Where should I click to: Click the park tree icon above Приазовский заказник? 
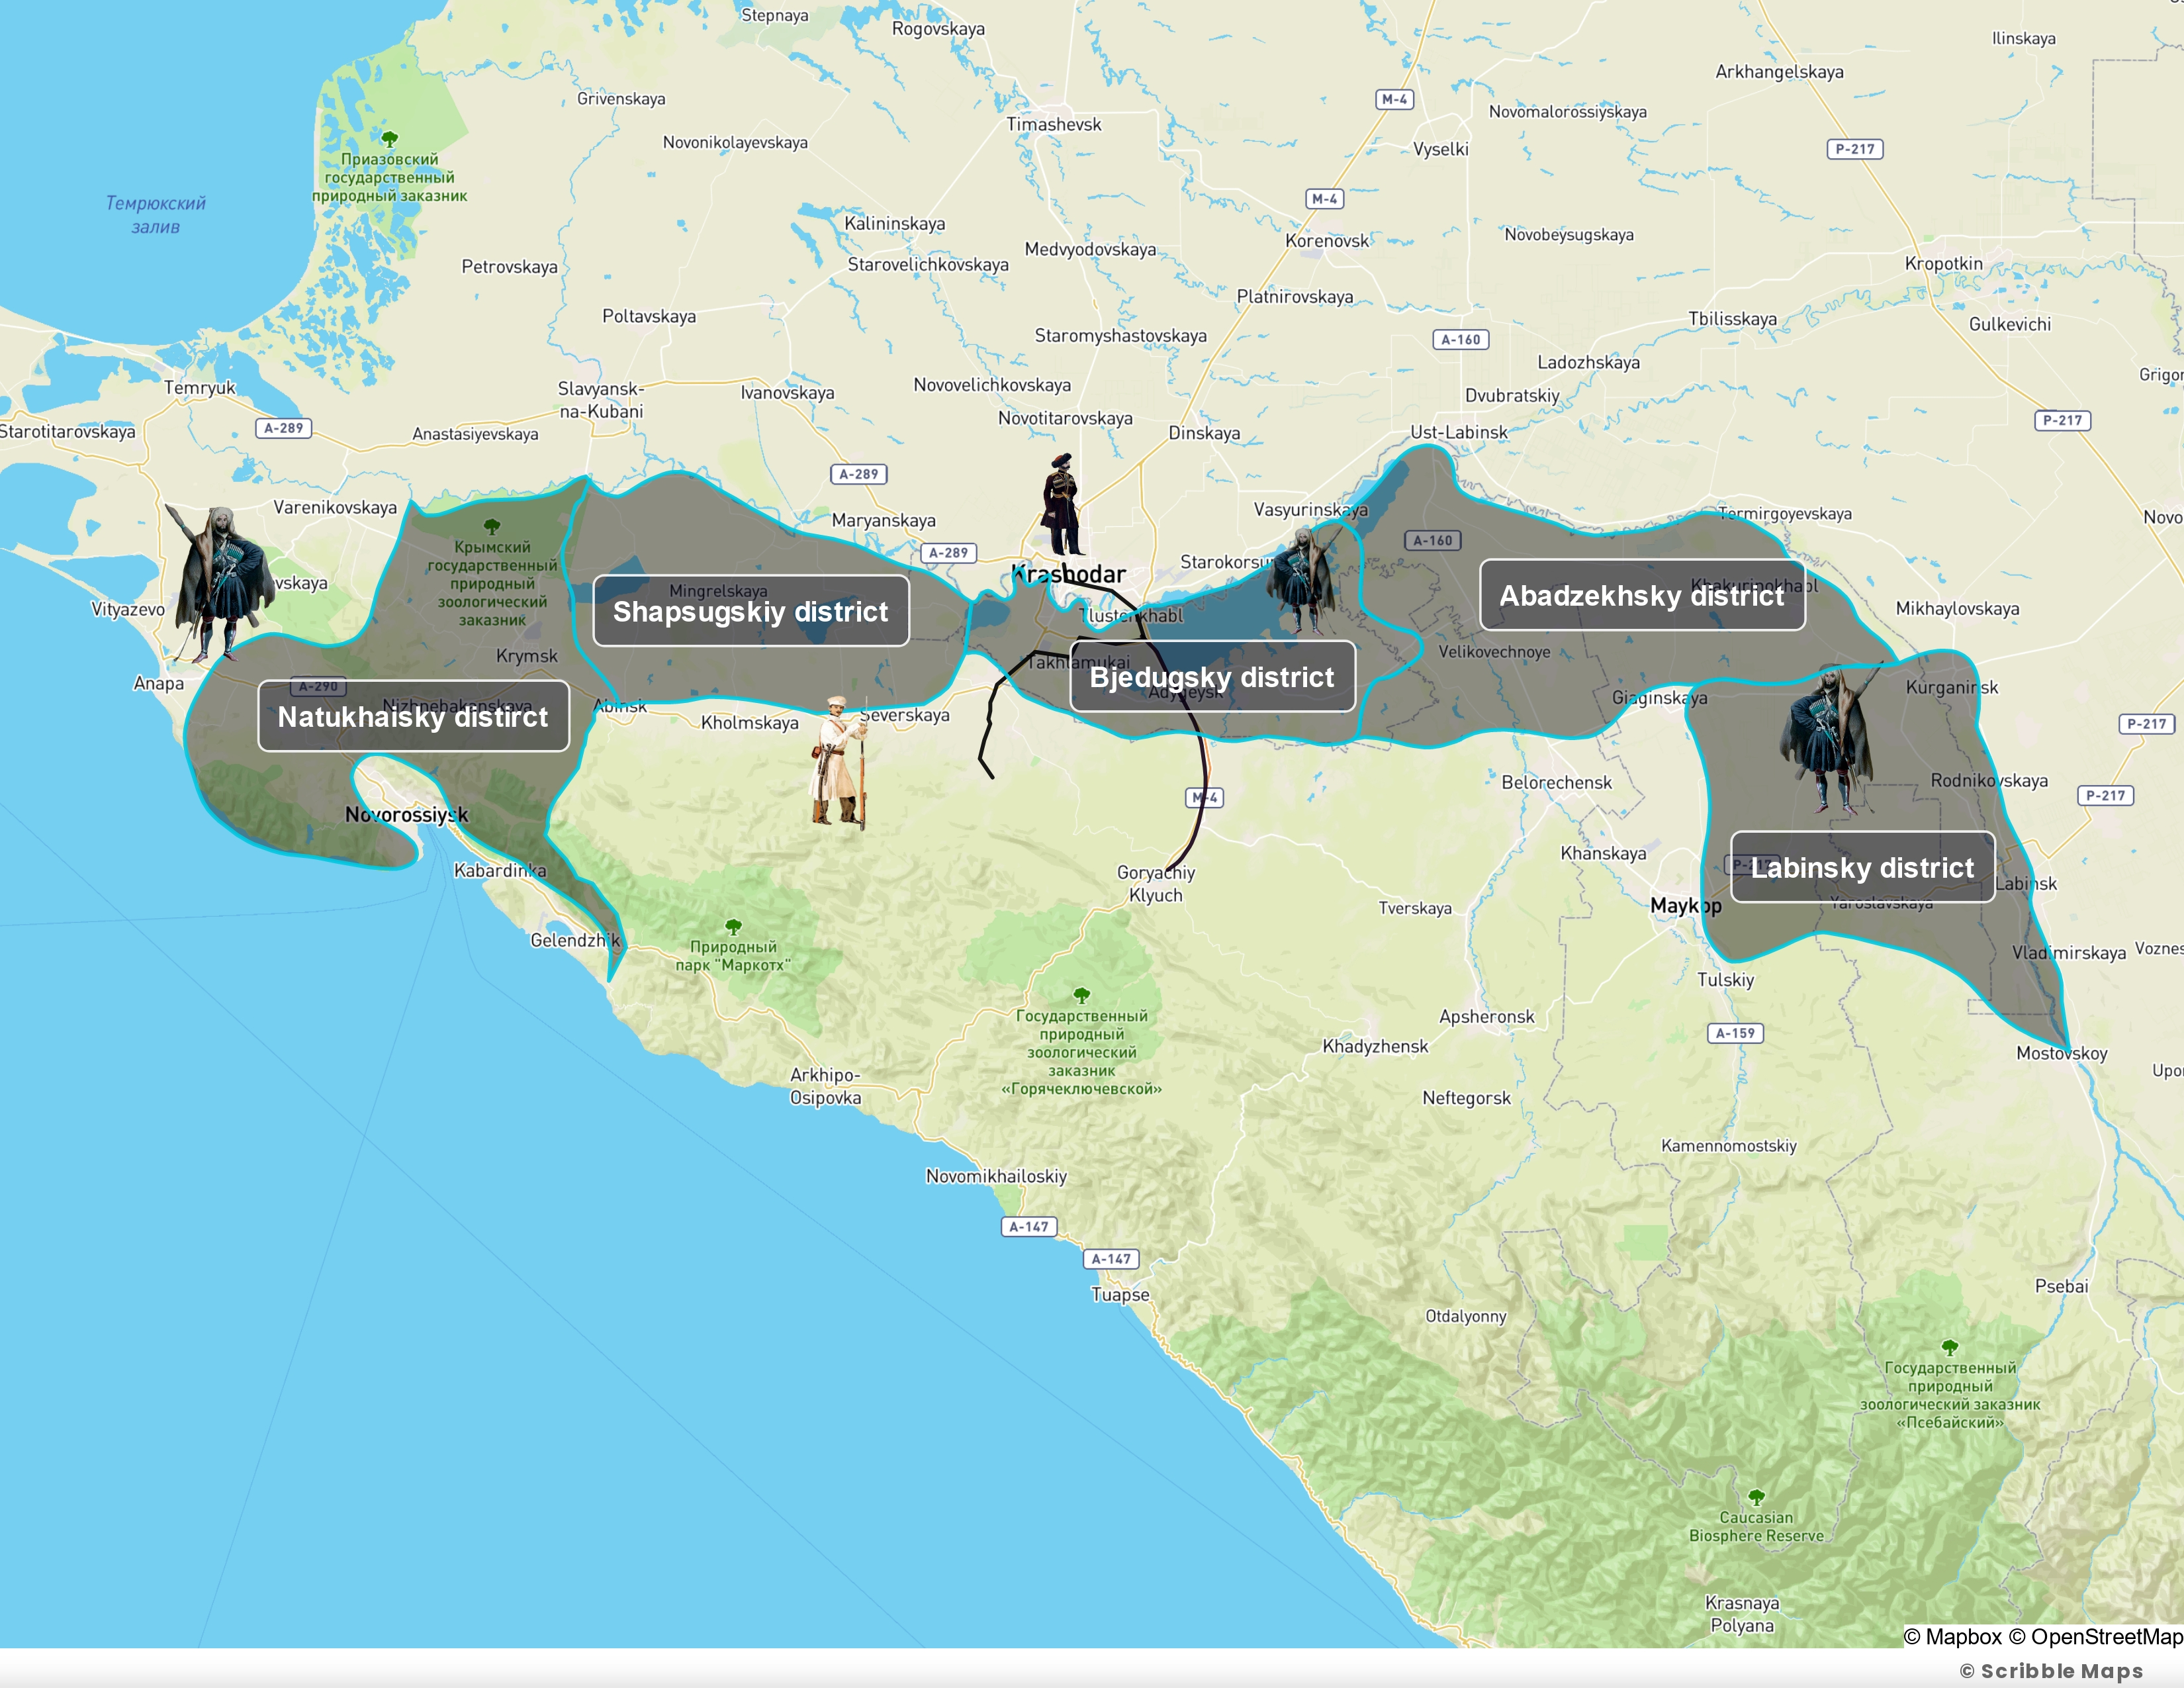[390, 139]
